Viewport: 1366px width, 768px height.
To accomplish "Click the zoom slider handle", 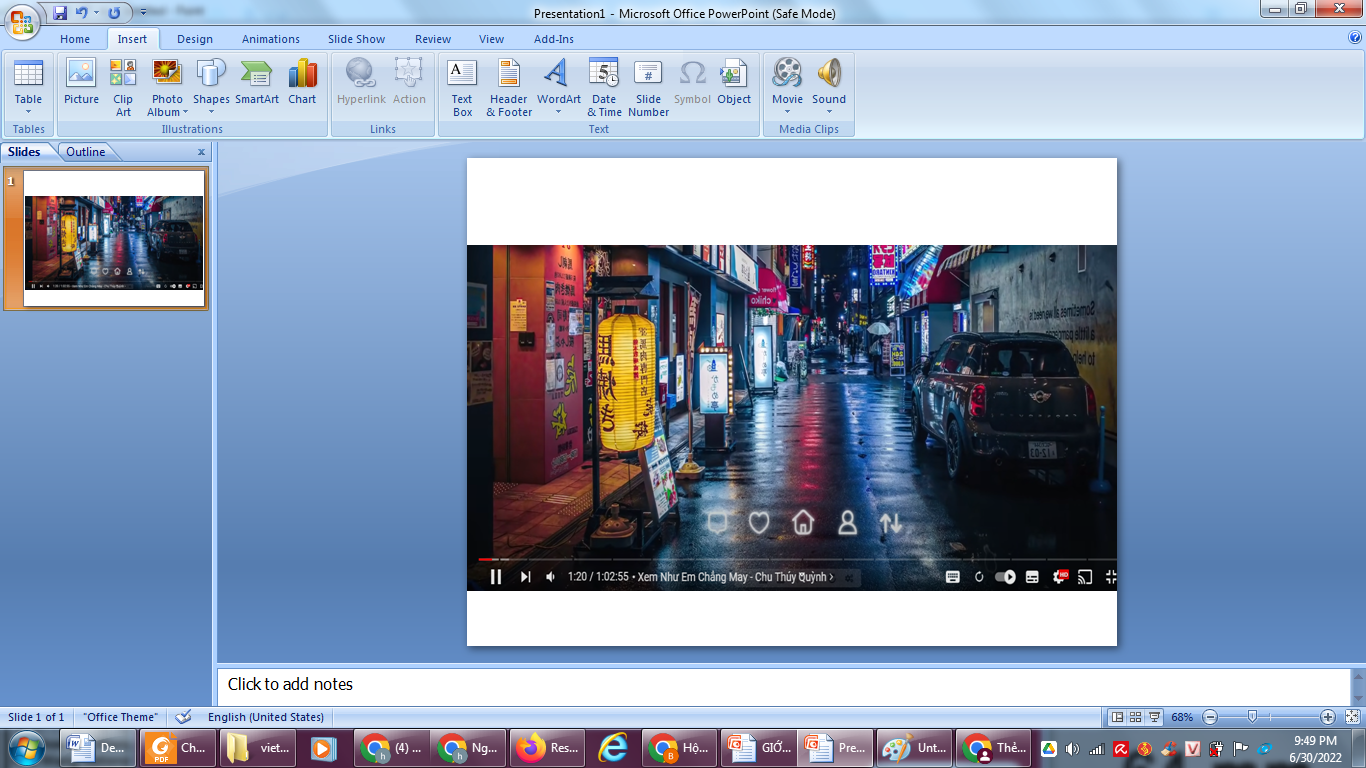I will click(x=1252, y=717).
